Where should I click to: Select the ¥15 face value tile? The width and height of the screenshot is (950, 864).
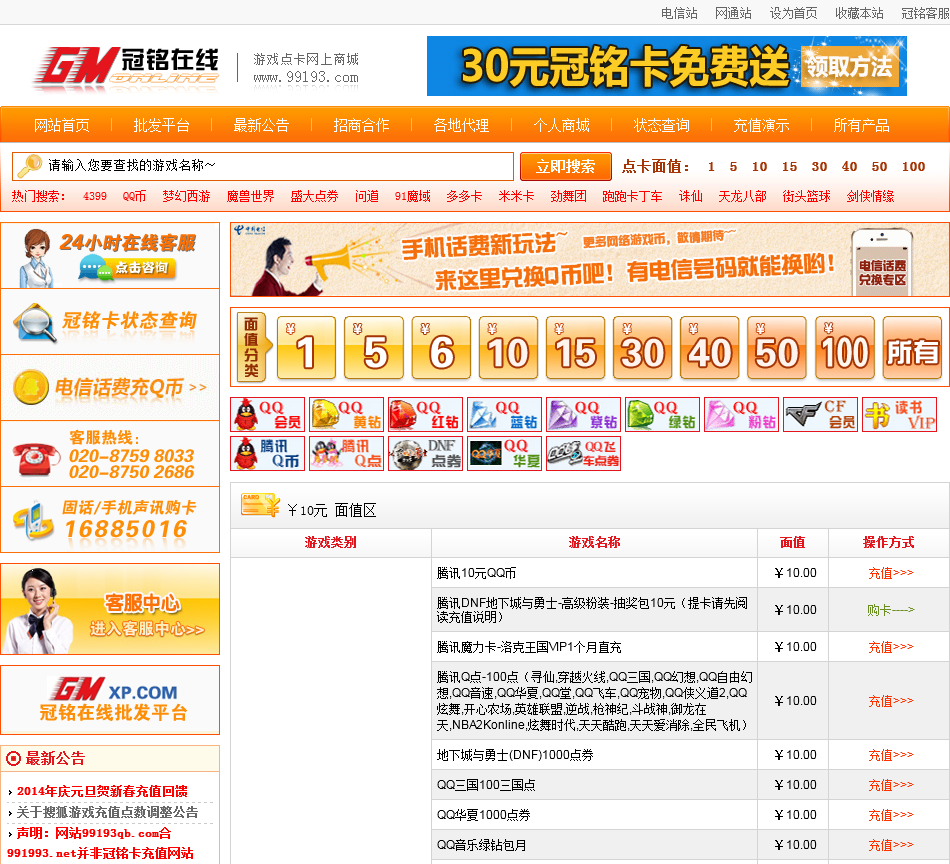[576, 348]
